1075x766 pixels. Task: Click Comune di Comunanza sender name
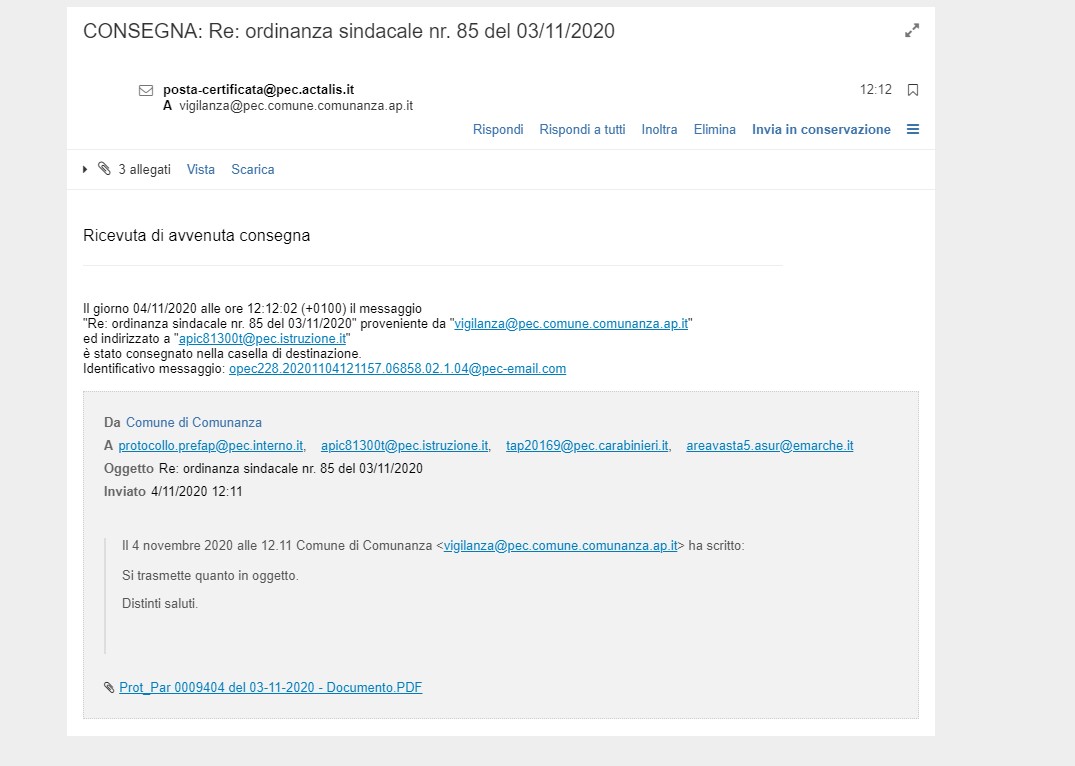click(193, 423)
